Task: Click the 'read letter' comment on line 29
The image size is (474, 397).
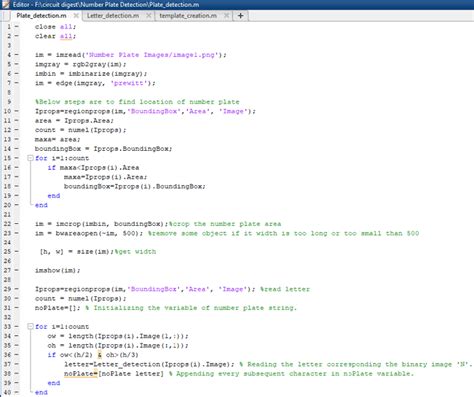Action: (285, 289)
